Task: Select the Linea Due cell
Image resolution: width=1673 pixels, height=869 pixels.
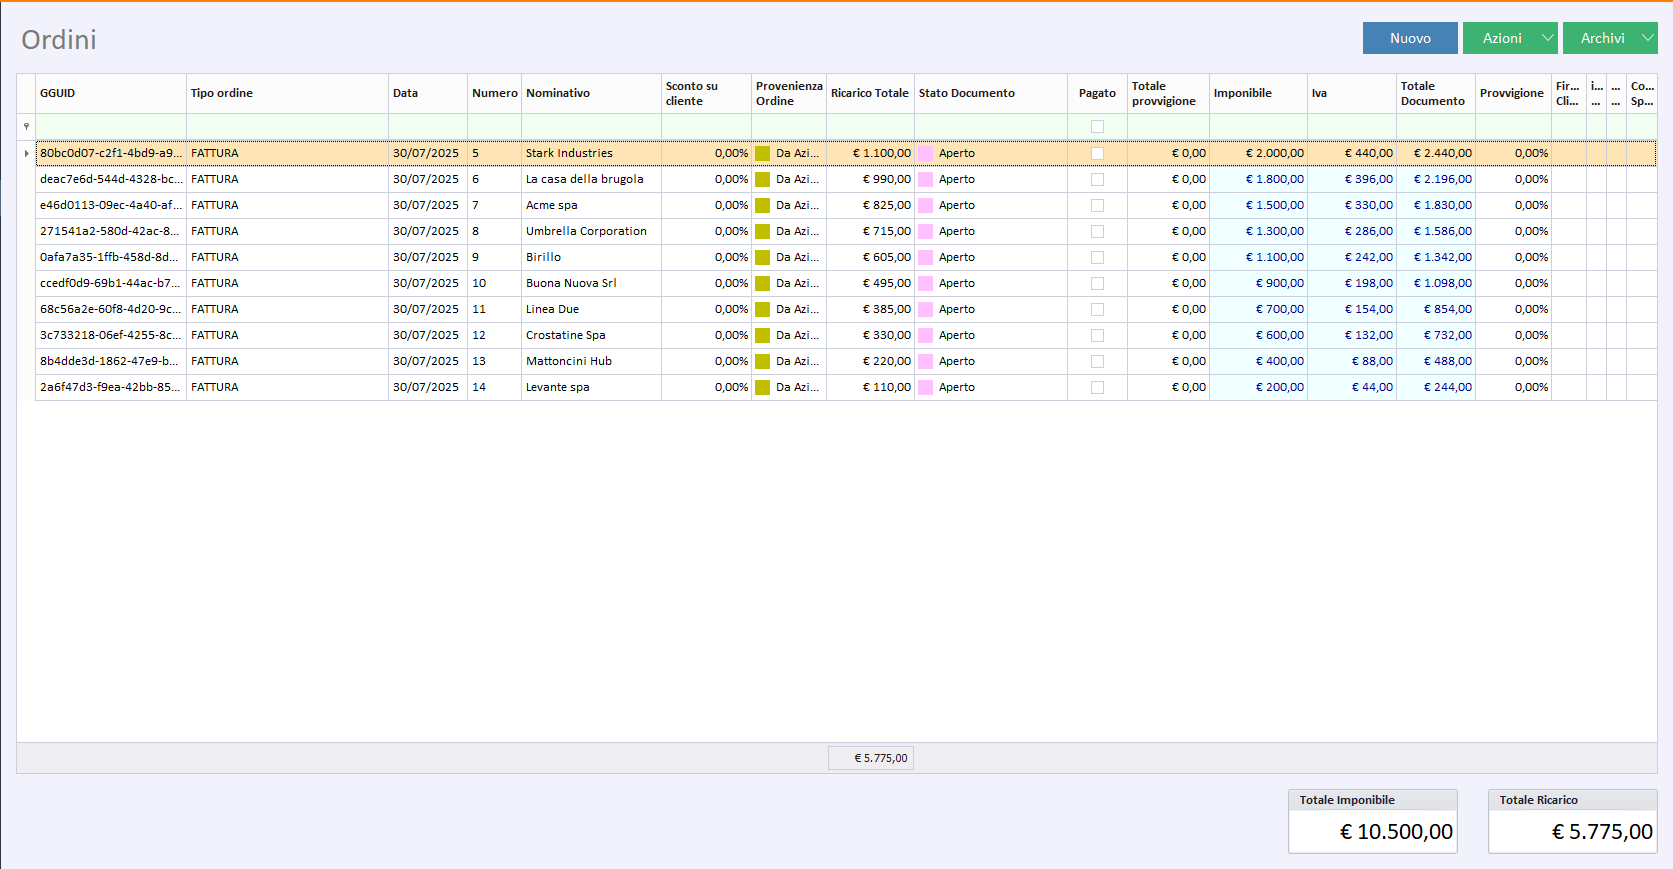Action: (592, 309)
